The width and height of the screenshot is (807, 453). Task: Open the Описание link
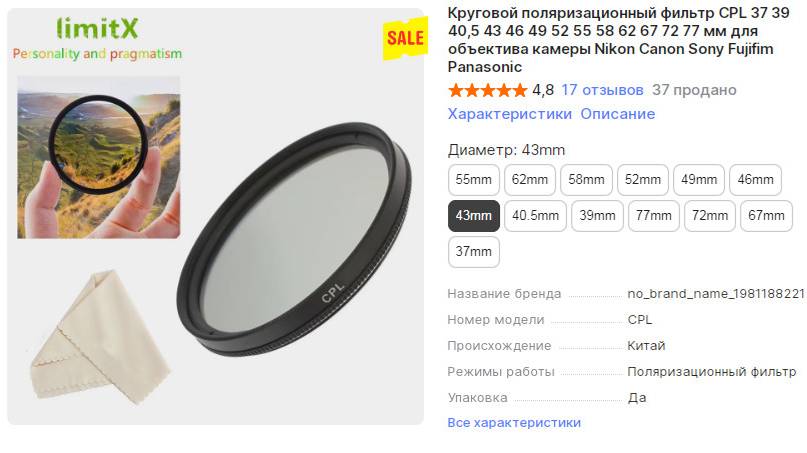[618, 114]
